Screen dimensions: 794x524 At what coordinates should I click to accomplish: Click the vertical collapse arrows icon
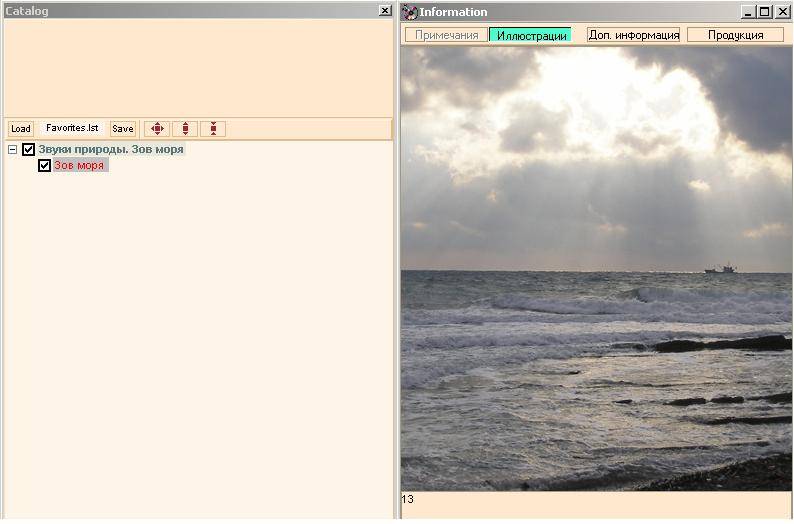tap(213, 129)
